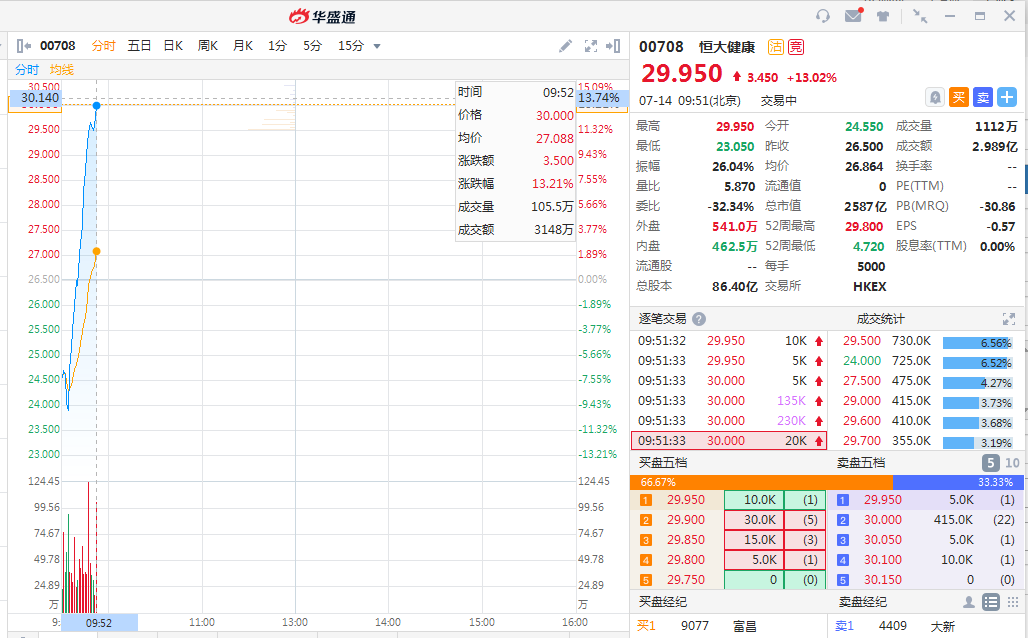Add stock to watchlist with plus icon
The image size is (1028, 638).
click(1007, 97)
